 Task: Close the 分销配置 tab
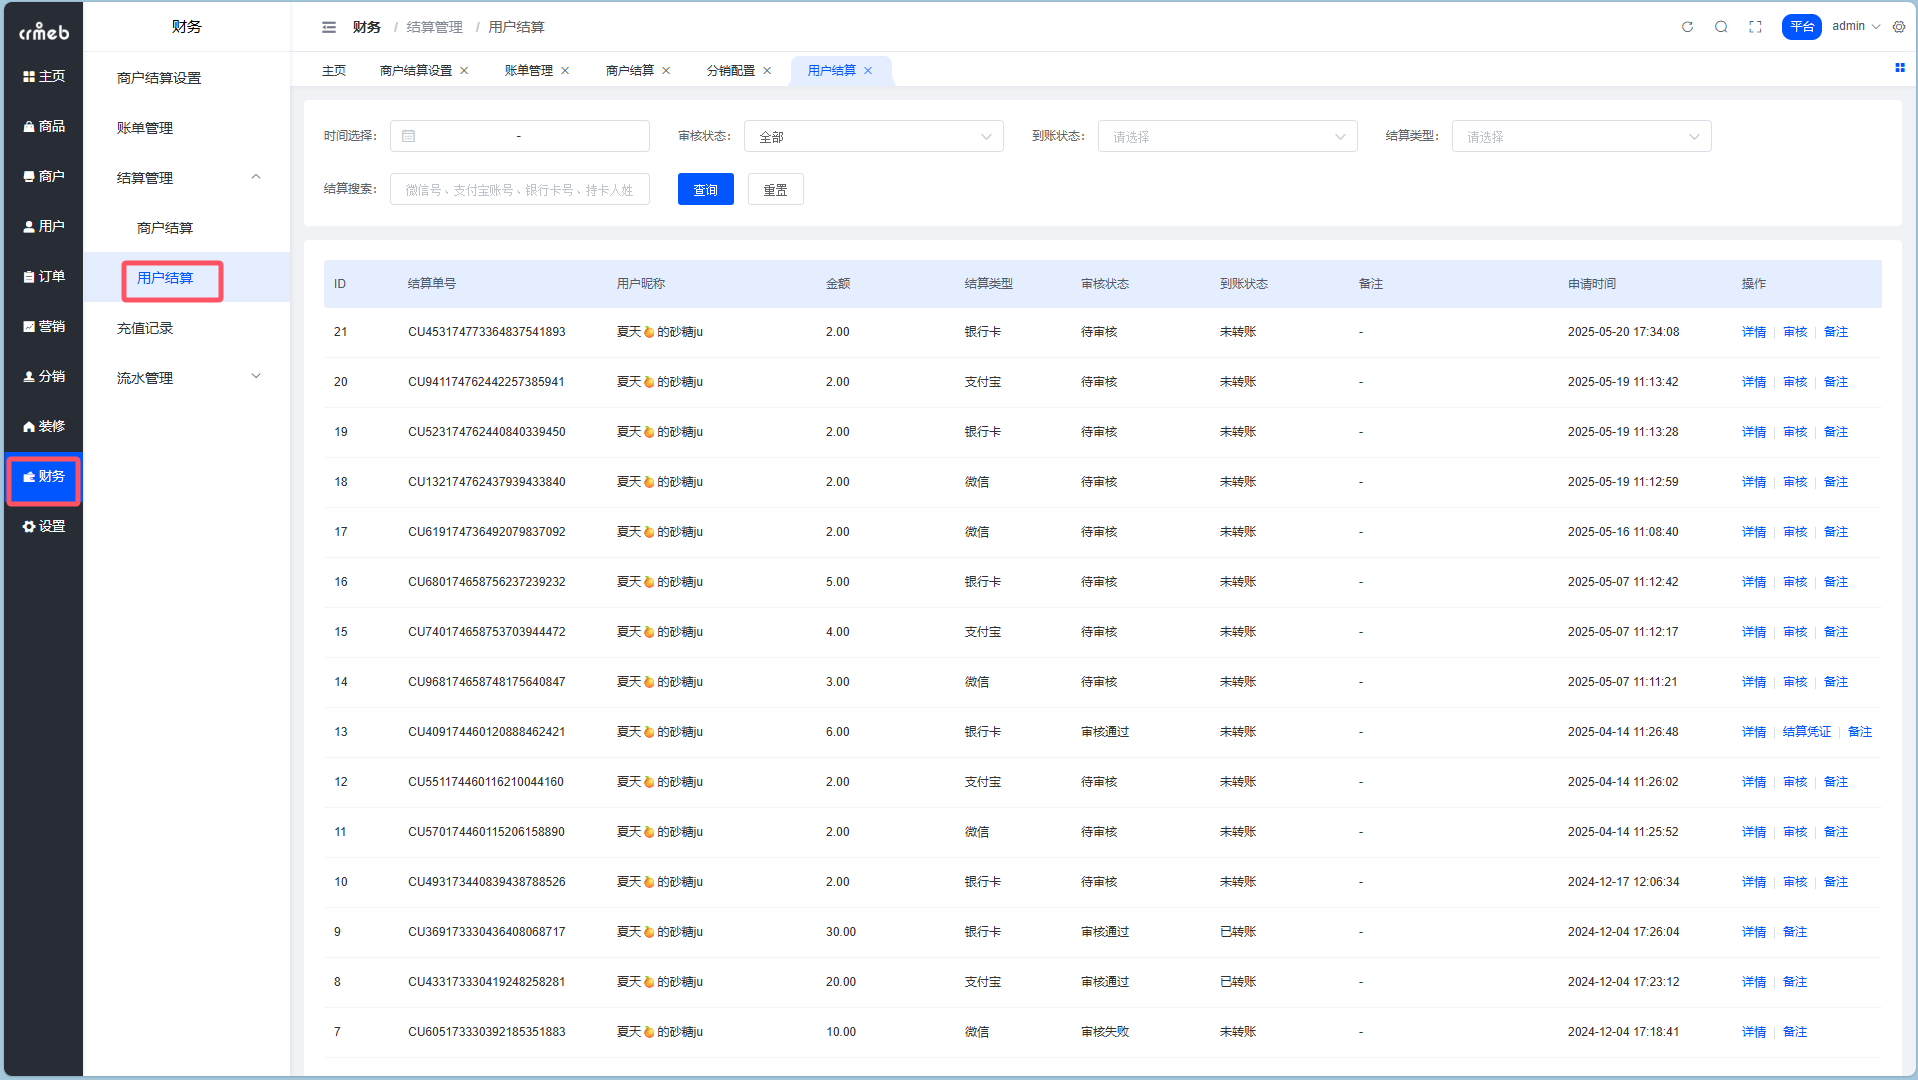[767, 71]
